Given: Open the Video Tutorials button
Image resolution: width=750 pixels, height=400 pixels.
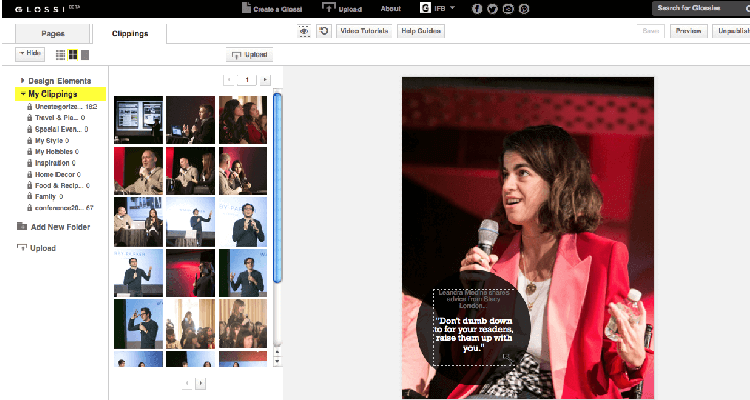Looking at the screenshot, I should (364, 31).
